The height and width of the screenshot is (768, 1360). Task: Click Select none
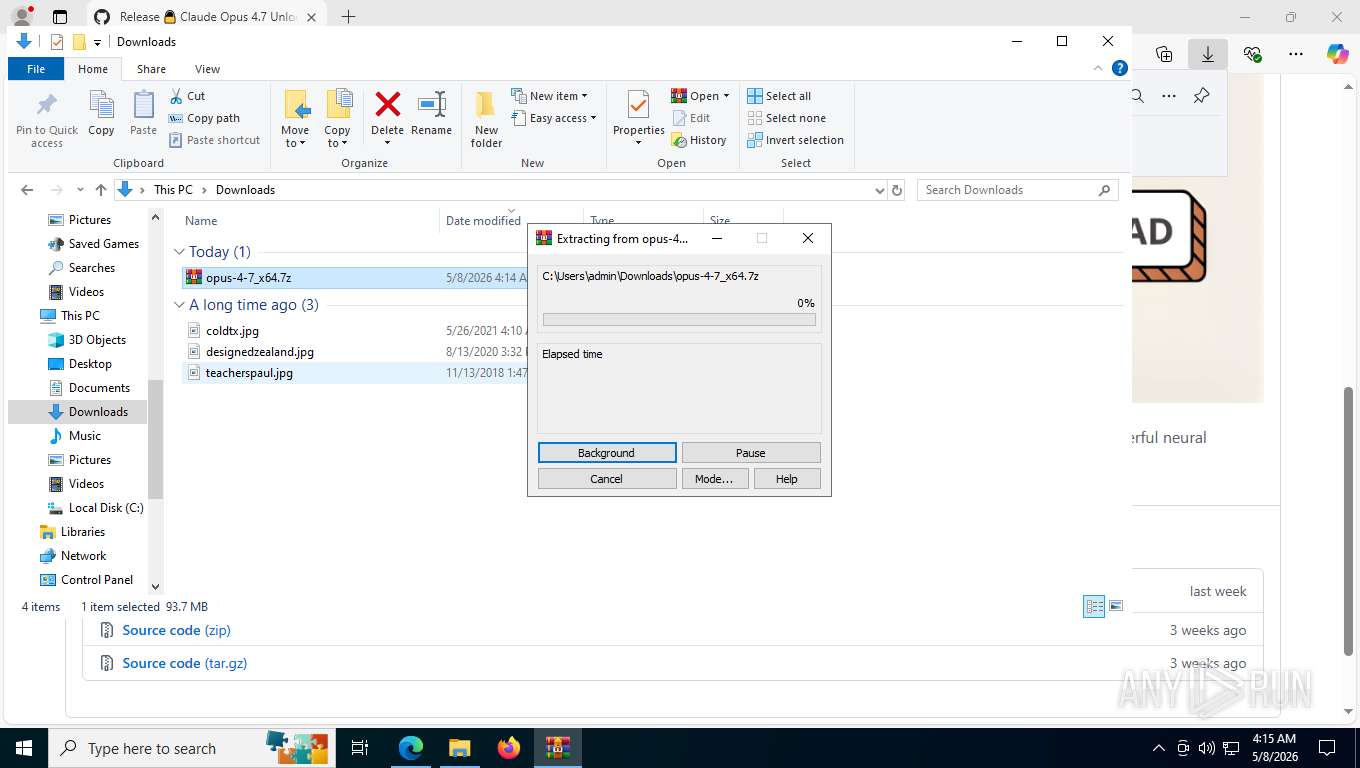pyautogui.click(x=787, y=118)
